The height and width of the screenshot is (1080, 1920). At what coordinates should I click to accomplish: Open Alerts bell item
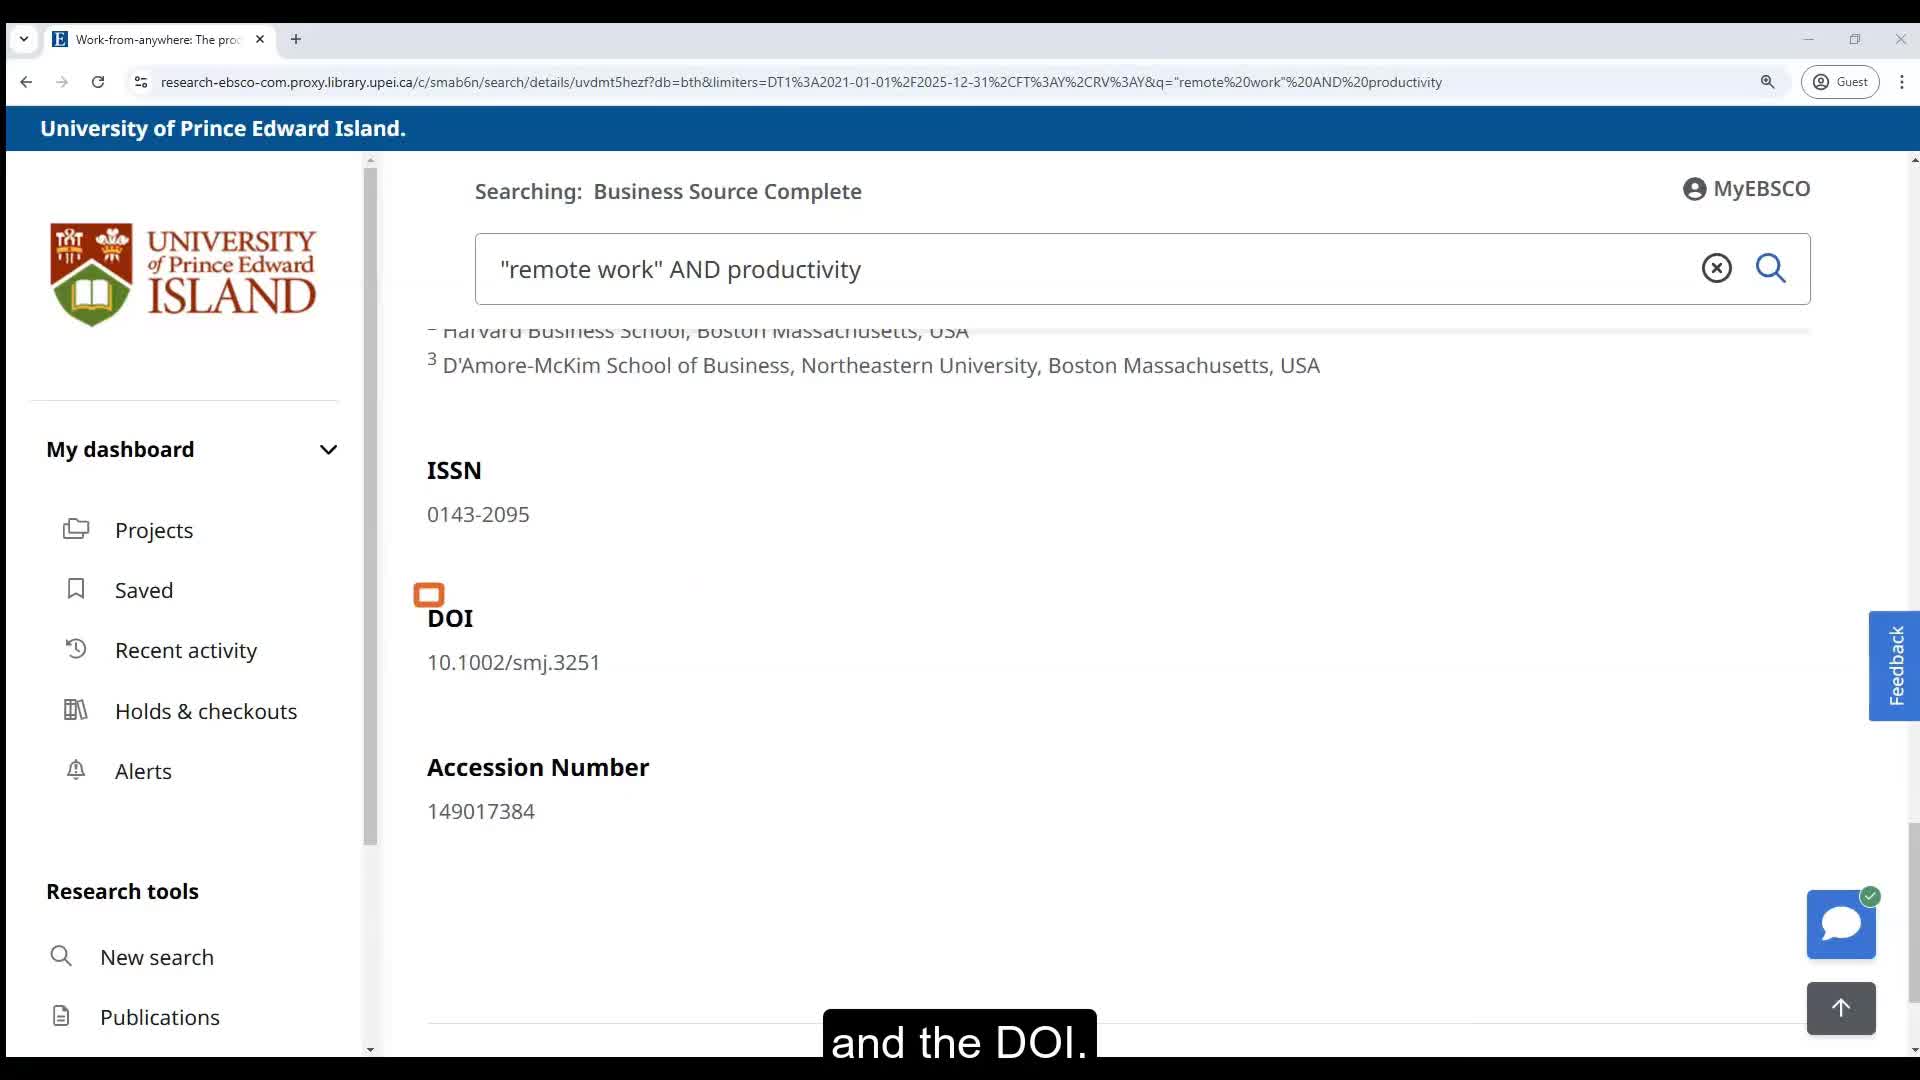tap(143, 771)
